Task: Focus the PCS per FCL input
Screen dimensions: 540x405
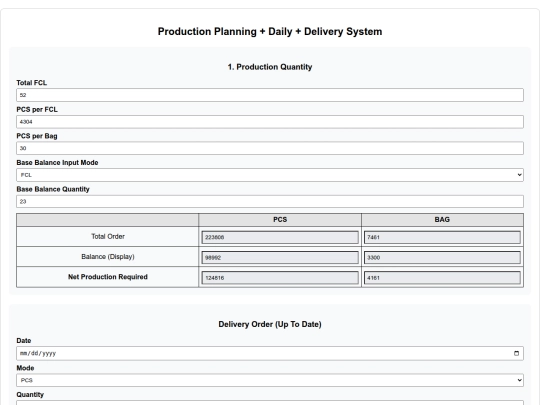Action: pyautogui.click(x=270, y=122)
